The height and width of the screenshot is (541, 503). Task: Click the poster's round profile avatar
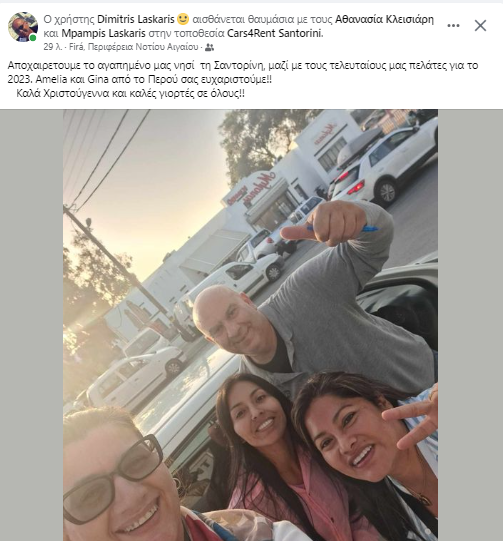[x=23, y=27]
